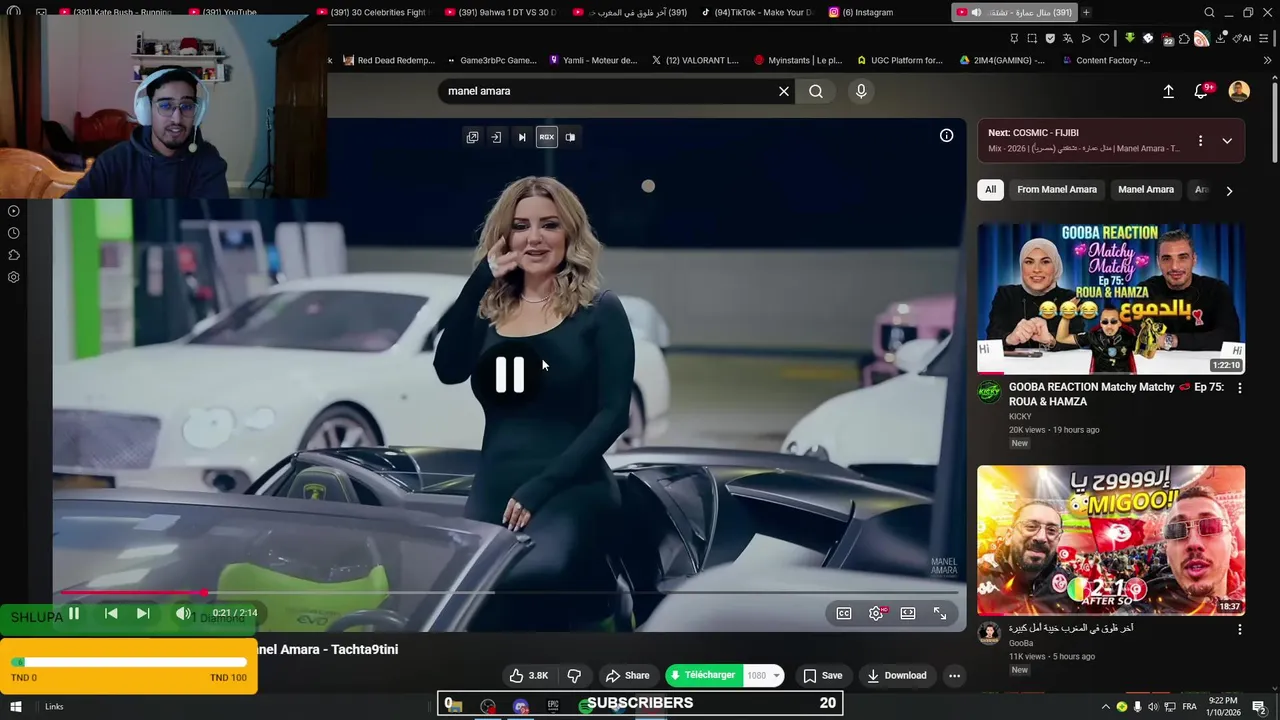Image resolution: width=1280 pixels, height=720 pixels.
Task: Open the green download arrow extension
Action: coord(1130,38)
